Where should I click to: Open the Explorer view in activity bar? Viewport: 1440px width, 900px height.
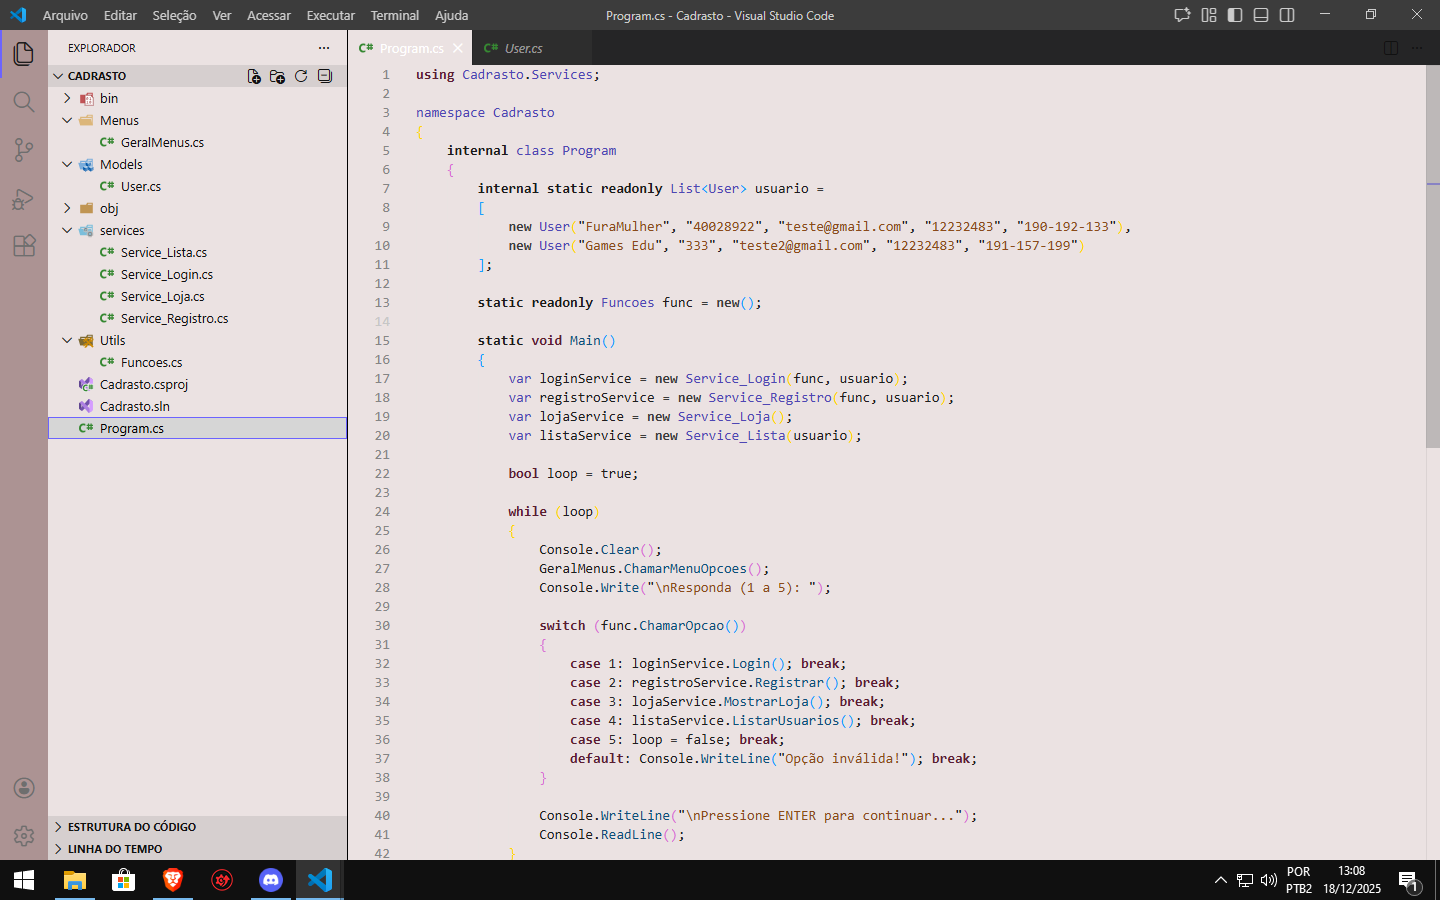click(x=24, y=54)
